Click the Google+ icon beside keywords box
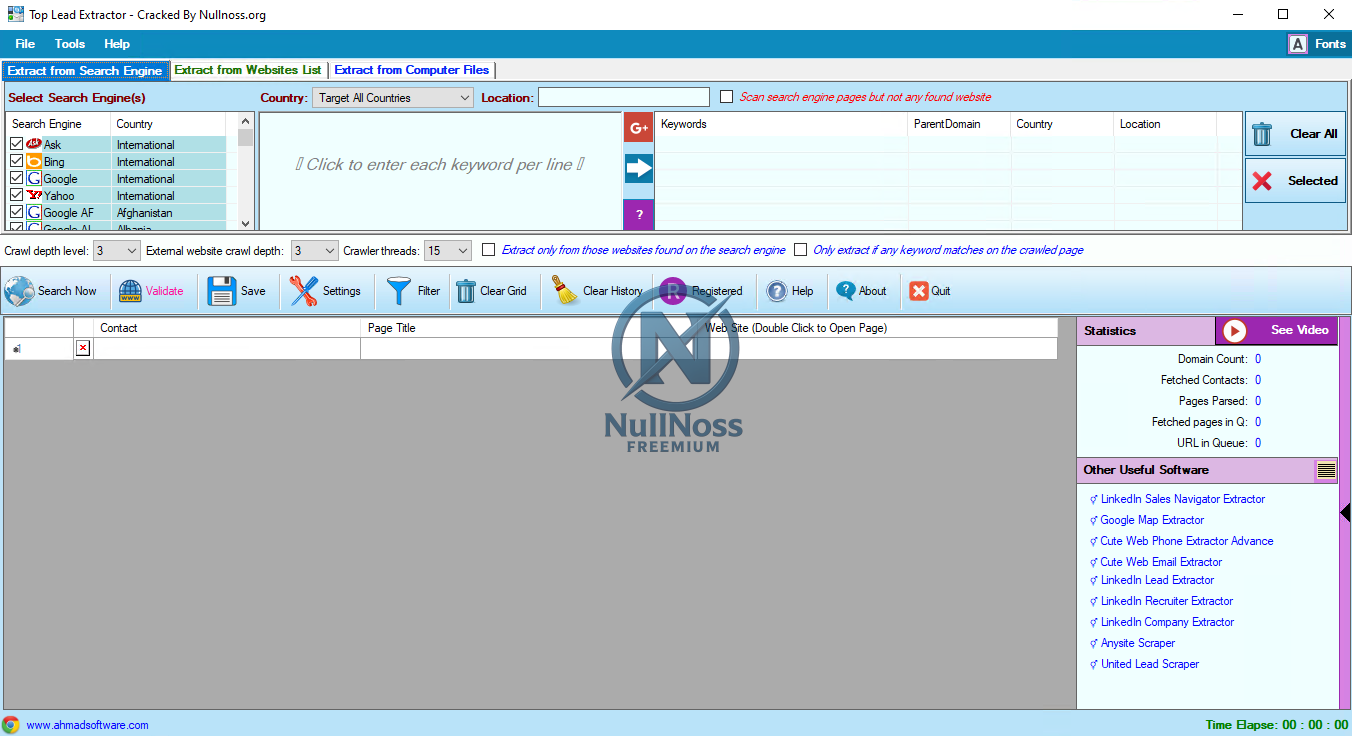The width and height of the screenshot is (1352, 736). 638,128
